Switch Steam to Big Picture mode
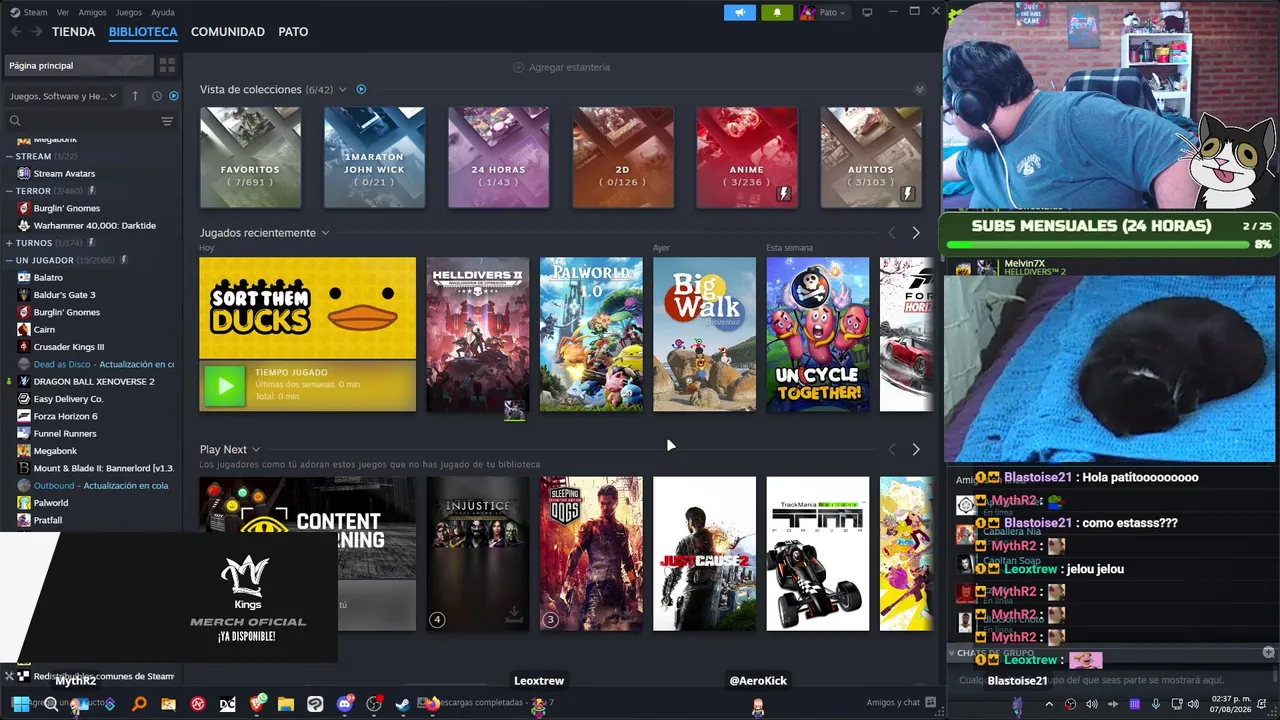Image resolution: width=1280 pixels, height=720 pixels. [867, 12]
